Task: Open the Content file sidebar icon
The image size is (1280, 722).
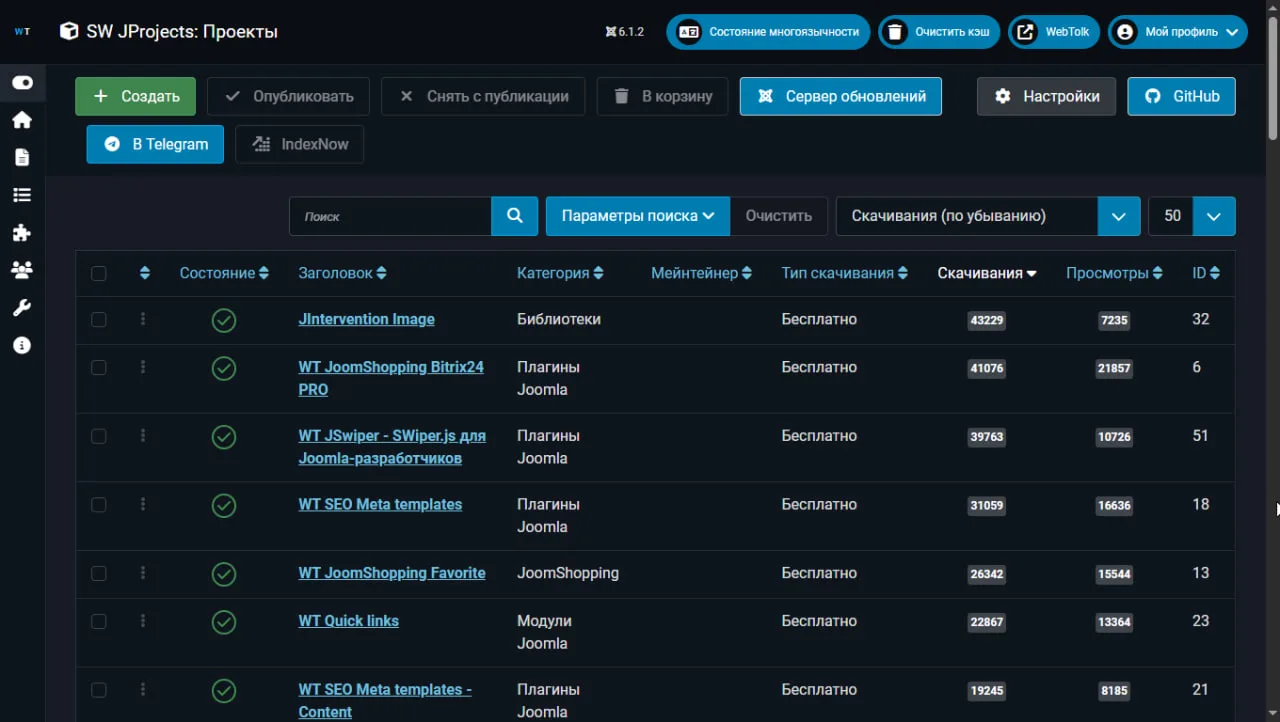Action: point(22,158)
